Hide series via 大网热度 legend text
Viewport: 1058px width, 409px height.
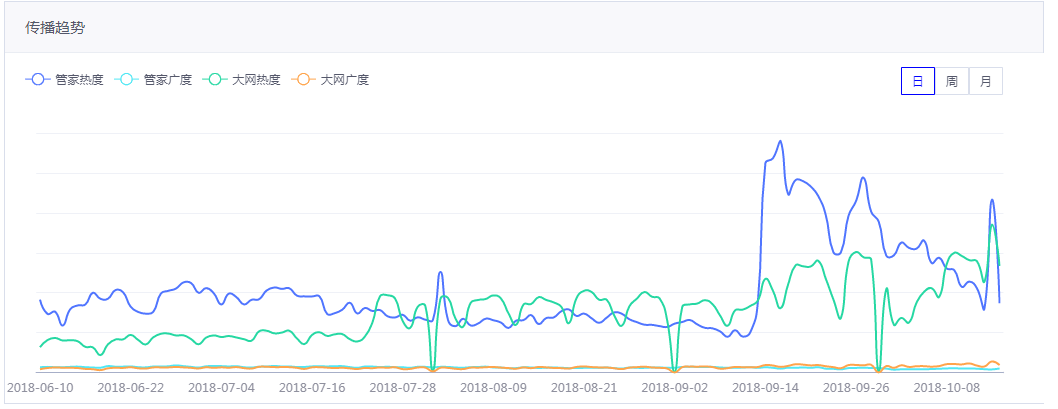point(256,80)
